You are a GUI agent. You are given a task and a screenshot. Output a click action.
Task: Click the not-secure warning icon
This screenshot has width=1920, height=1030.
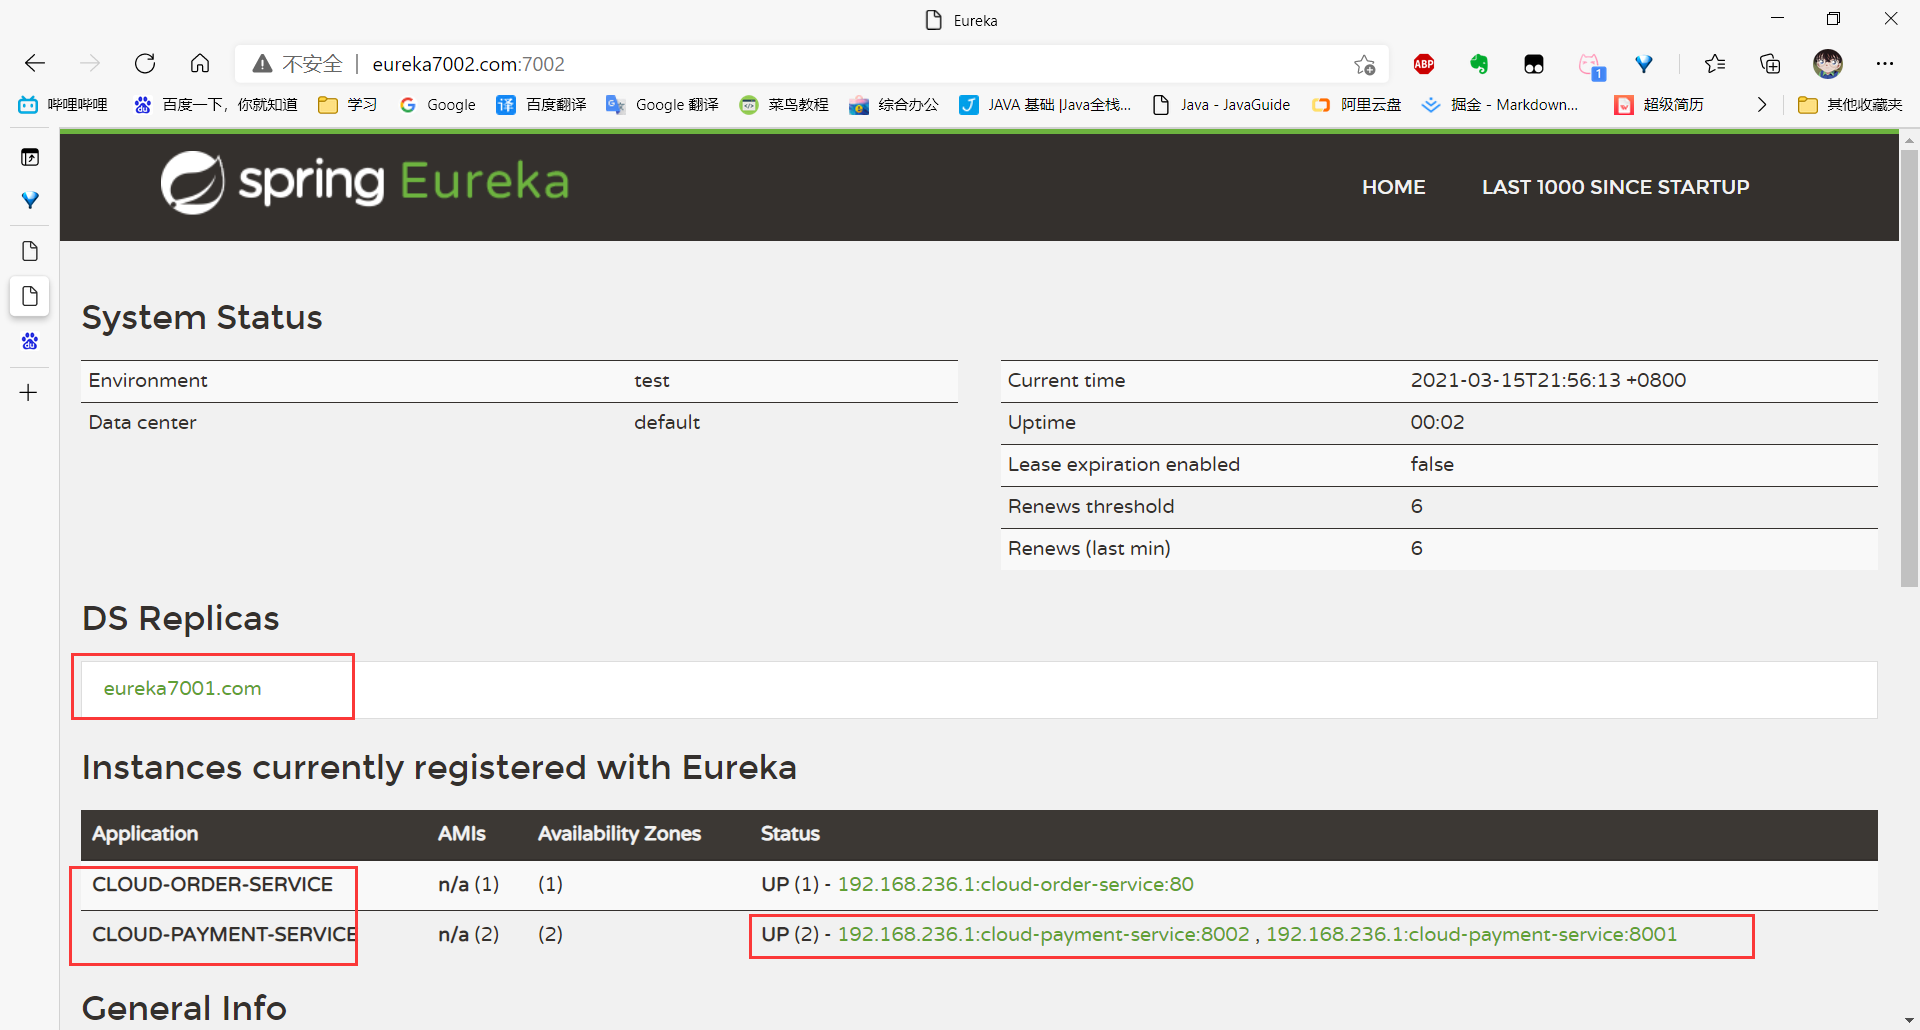263,64
